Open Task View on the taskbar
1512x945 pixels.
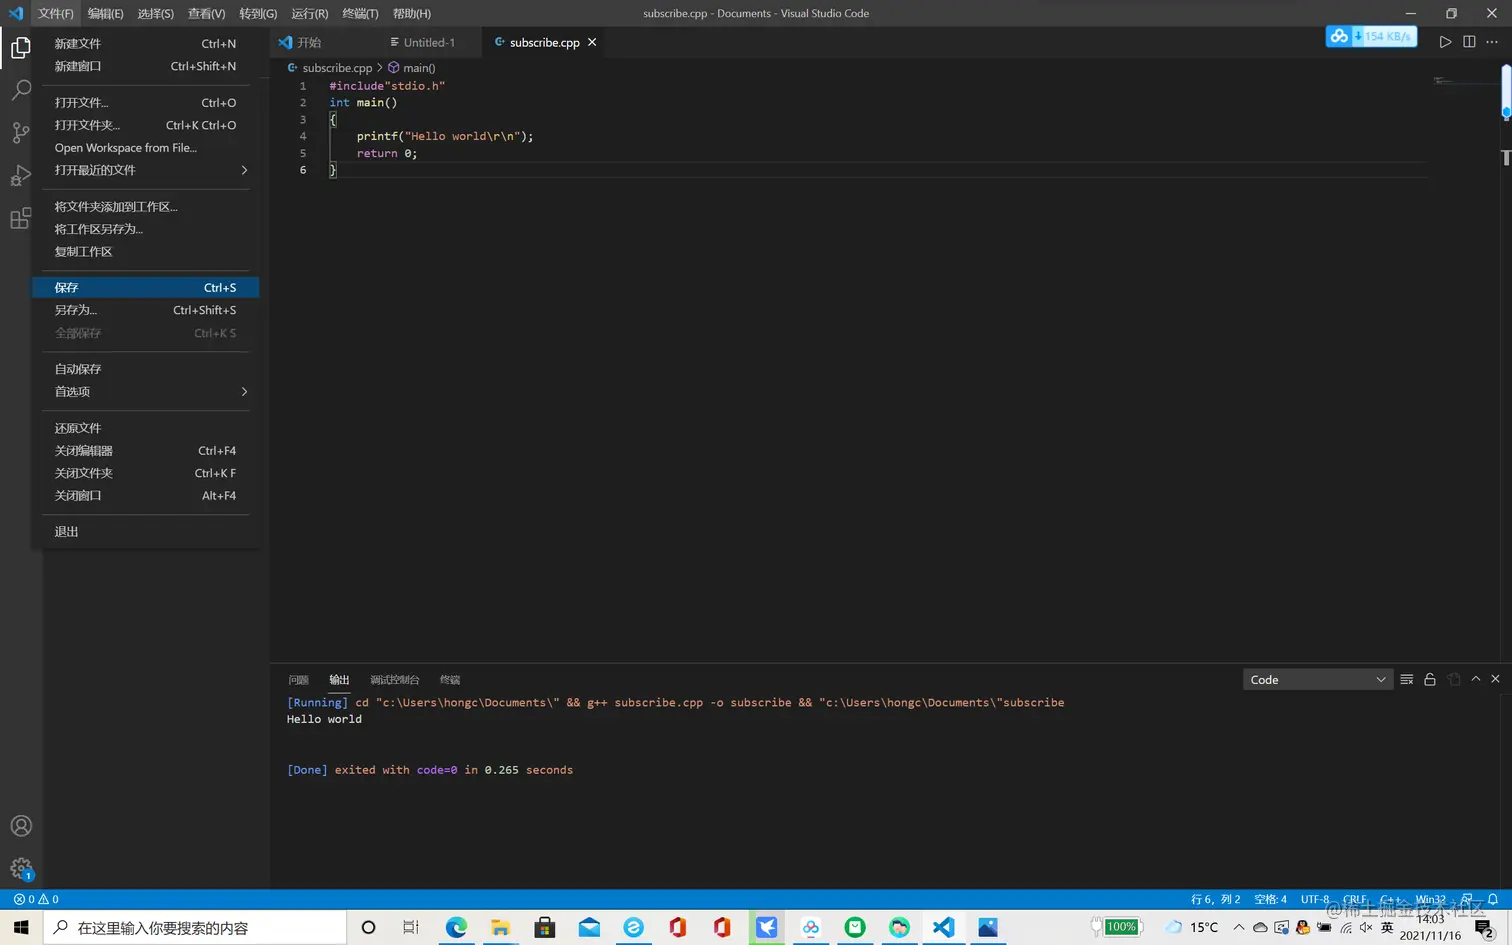coord(411,927)
